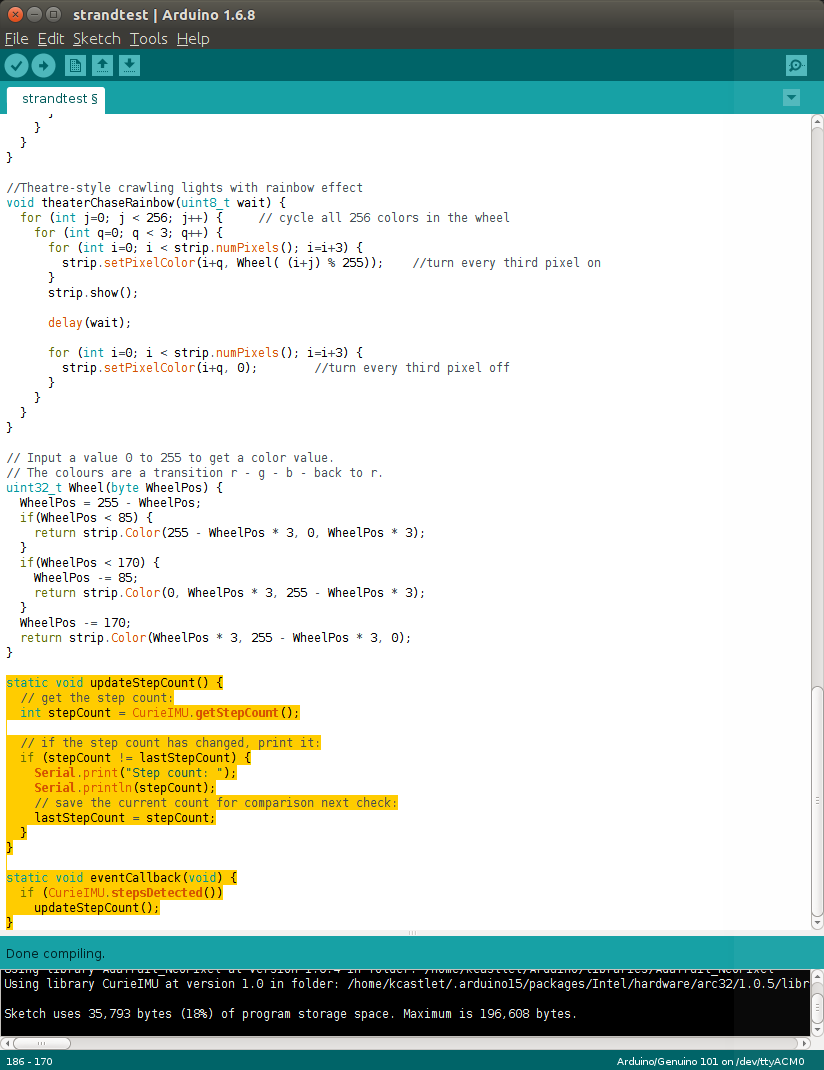Open the Serial Monitor magnifier icon
Viewport: 824px width, 1070px height.
(x=795, y=64)
